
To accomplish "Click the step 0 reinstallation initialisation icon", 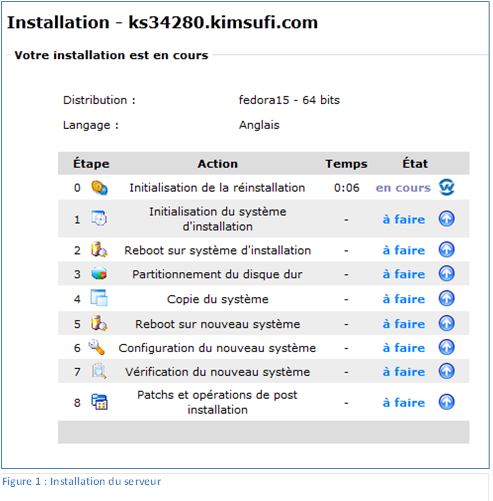I will pos(99,188).
